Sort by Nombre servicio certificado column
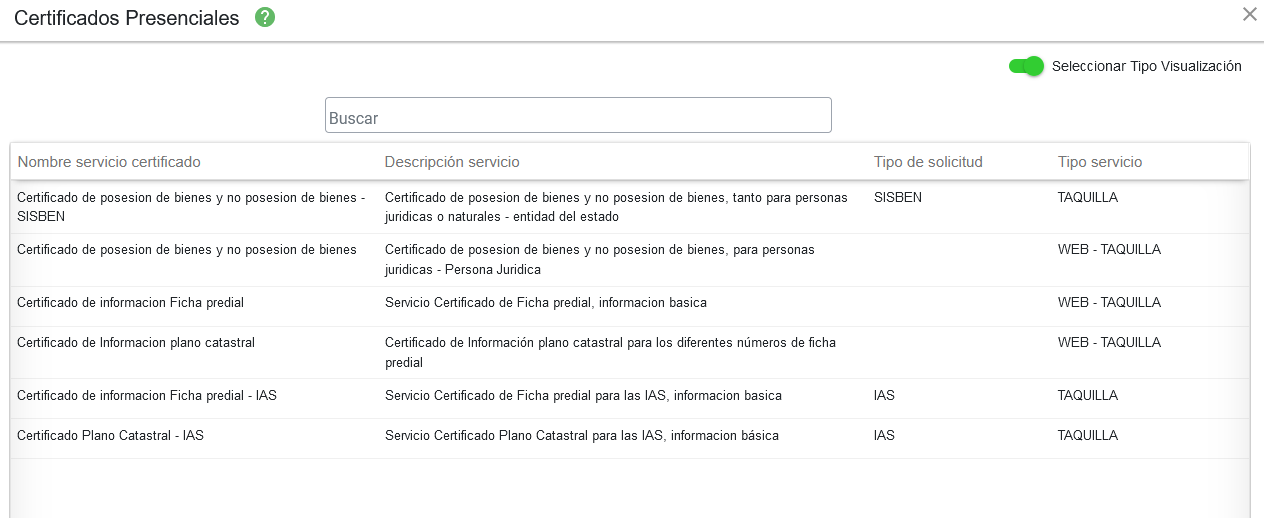This screenshot has height=518, width=1264. coord(109,162)
